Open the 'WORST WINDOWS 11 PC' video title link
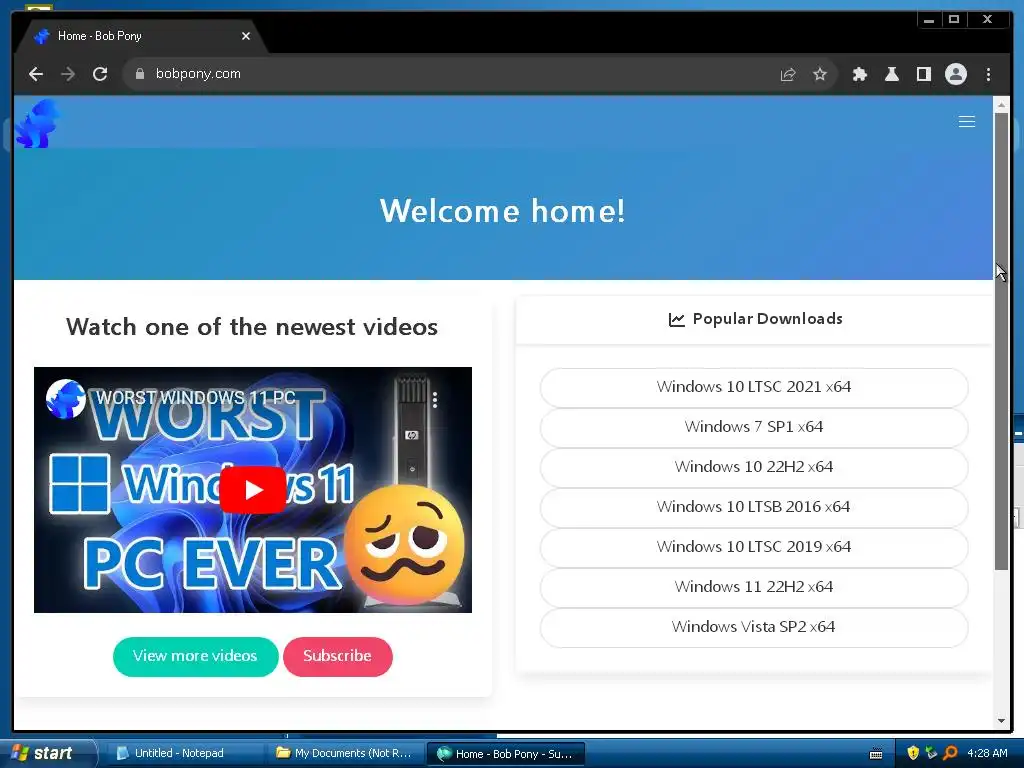 196,398
